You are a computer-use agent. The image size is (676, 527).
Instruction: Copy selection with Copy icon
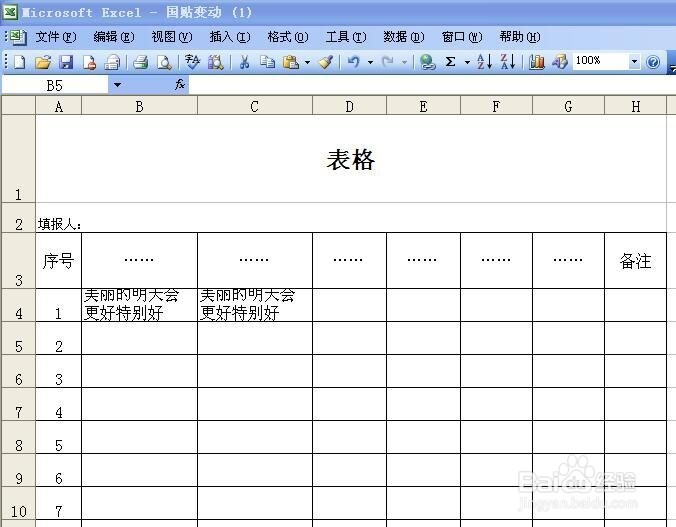267,62
